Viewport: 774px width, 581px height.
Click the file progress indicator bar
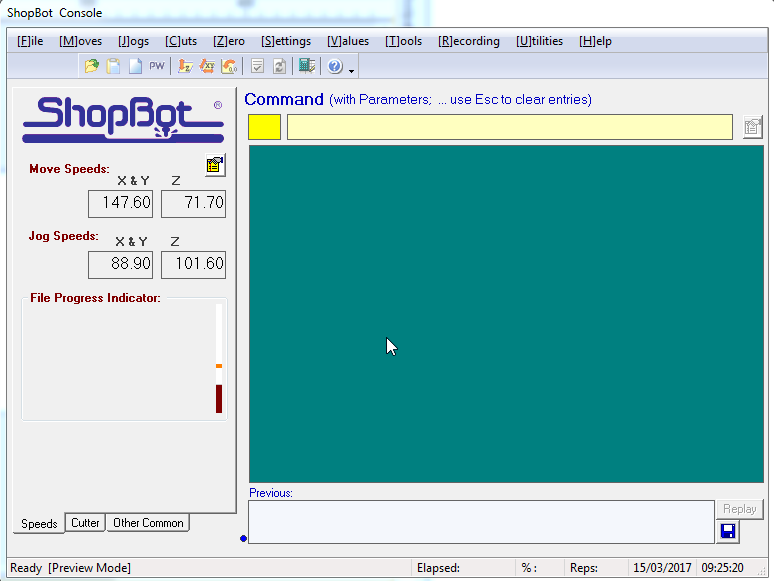coord(219,358)
